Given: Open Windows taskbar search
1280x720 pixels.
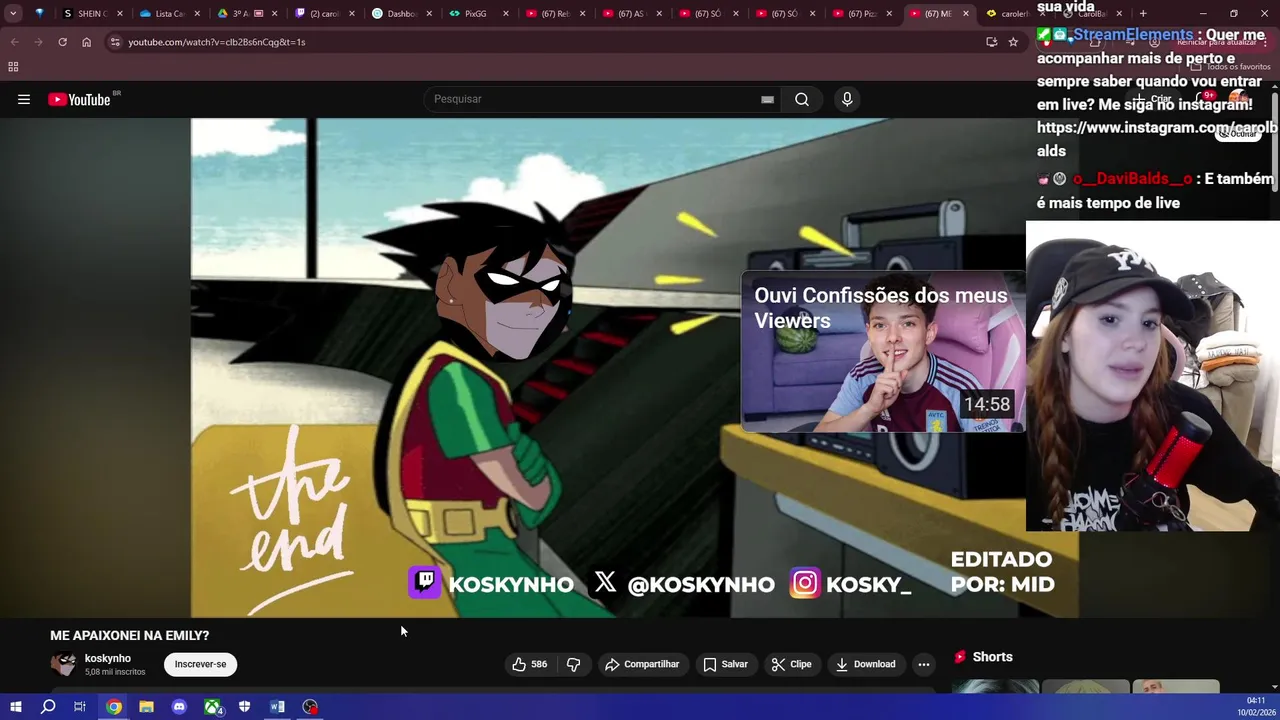Looking at the screenshot, I should point(48,707).
